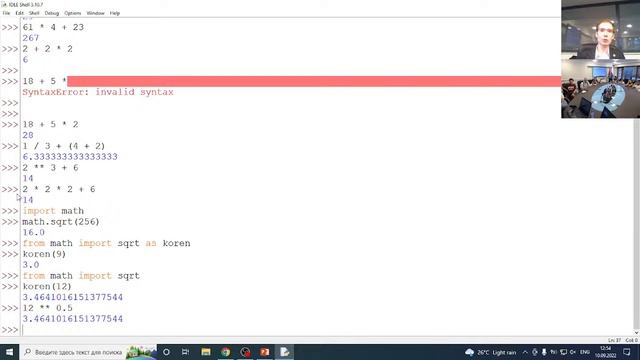The image size is (640, 360).
Task: Open the File menu in IDLE Shell
Action: 6,13
